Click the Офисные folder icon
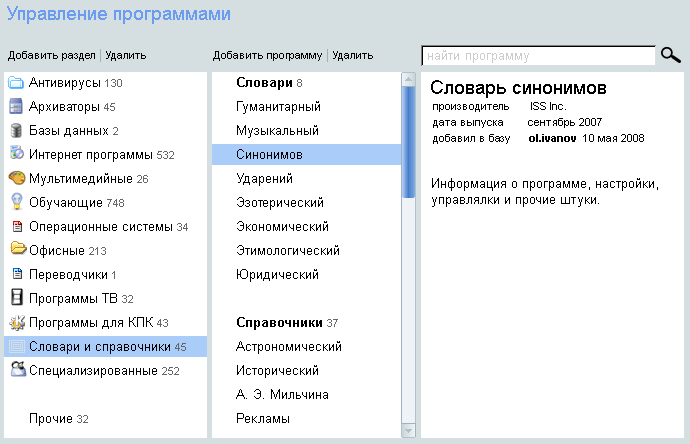690x444 pixels. pyautogui.click(x=16, y=251)
